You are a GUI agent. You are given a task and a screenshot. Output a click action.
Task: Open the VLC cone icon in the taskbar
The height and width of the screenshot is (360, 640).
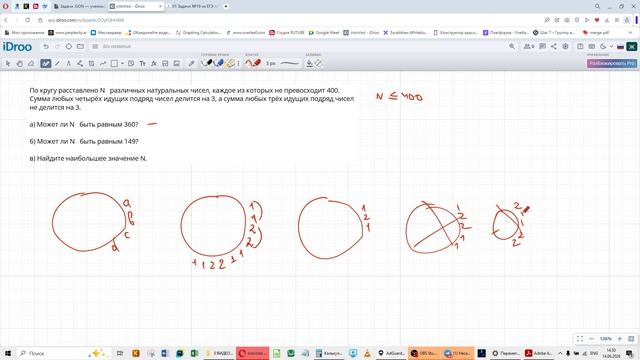click(367, 353)
